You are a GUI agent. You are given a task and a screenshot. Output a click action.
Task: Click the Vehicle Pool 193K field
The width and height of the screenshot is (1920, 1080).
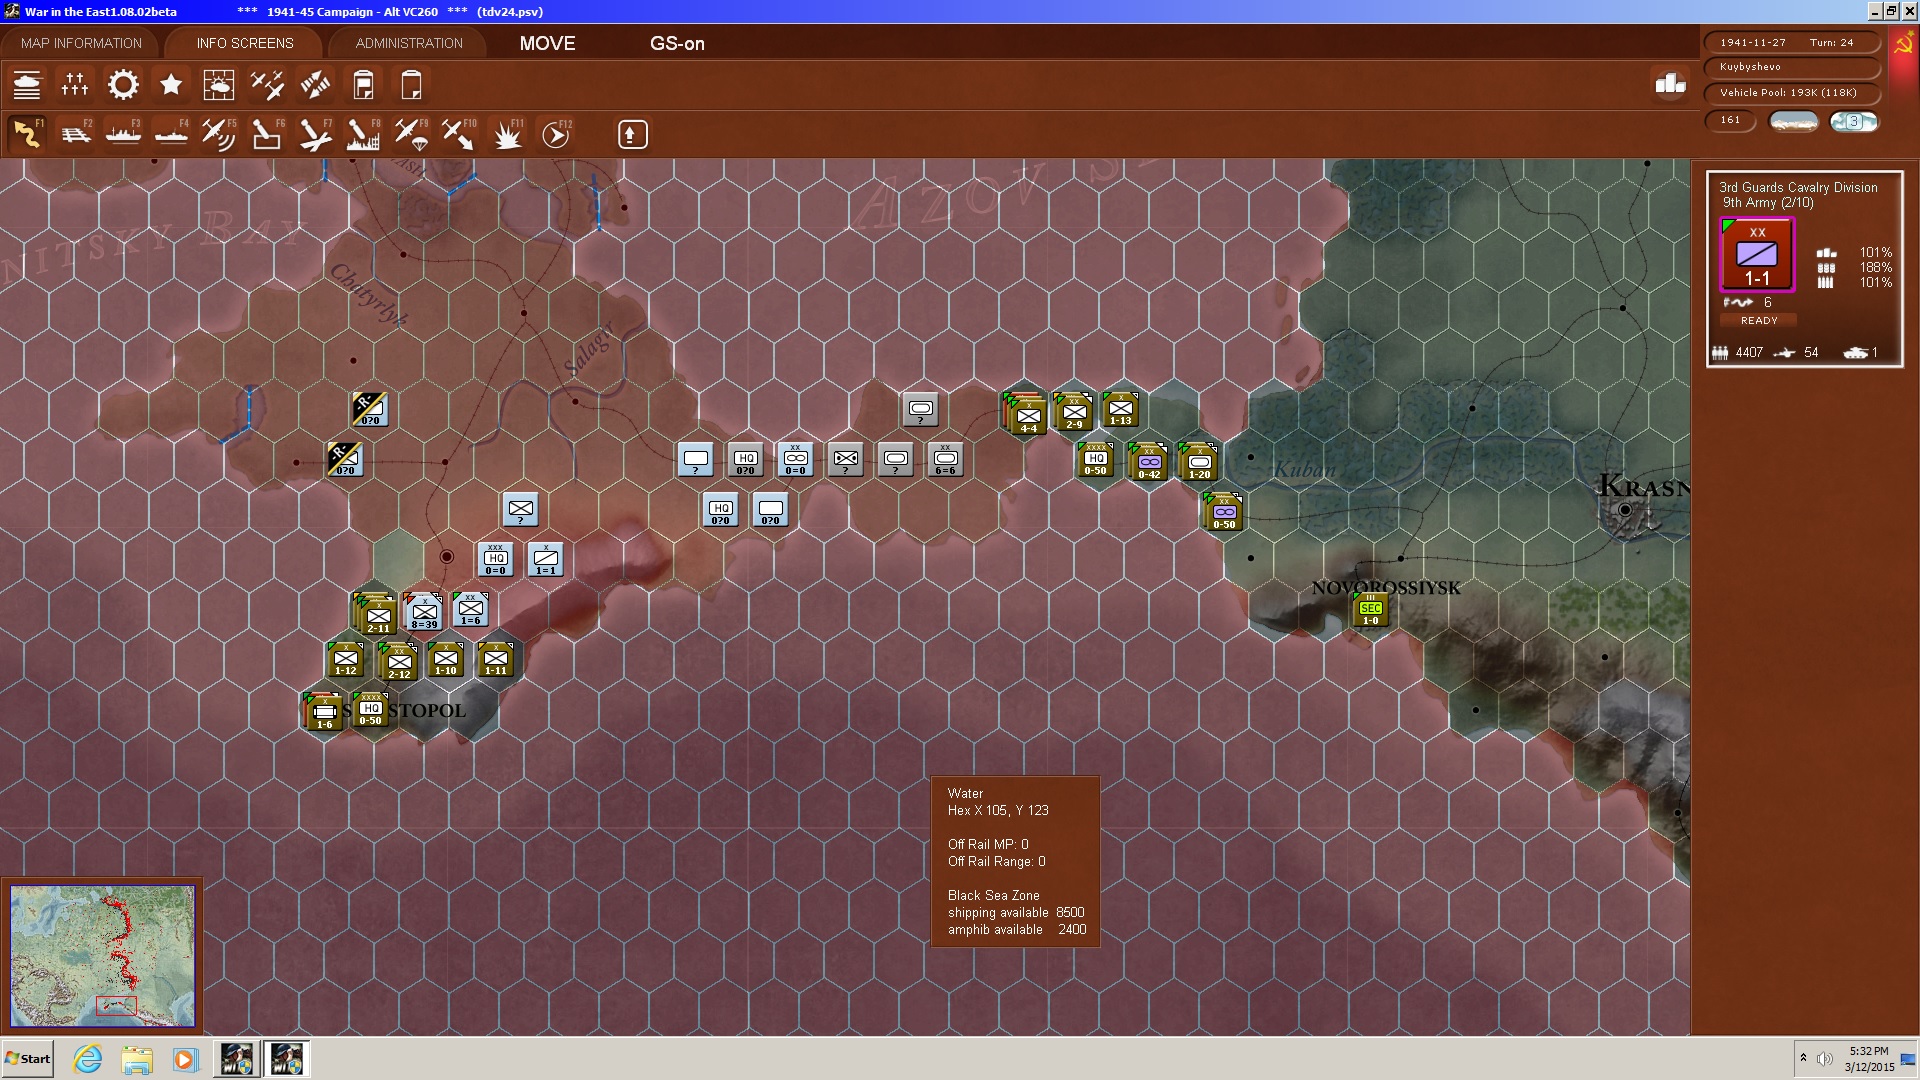pyautogui.click(x=1790, y=93)
